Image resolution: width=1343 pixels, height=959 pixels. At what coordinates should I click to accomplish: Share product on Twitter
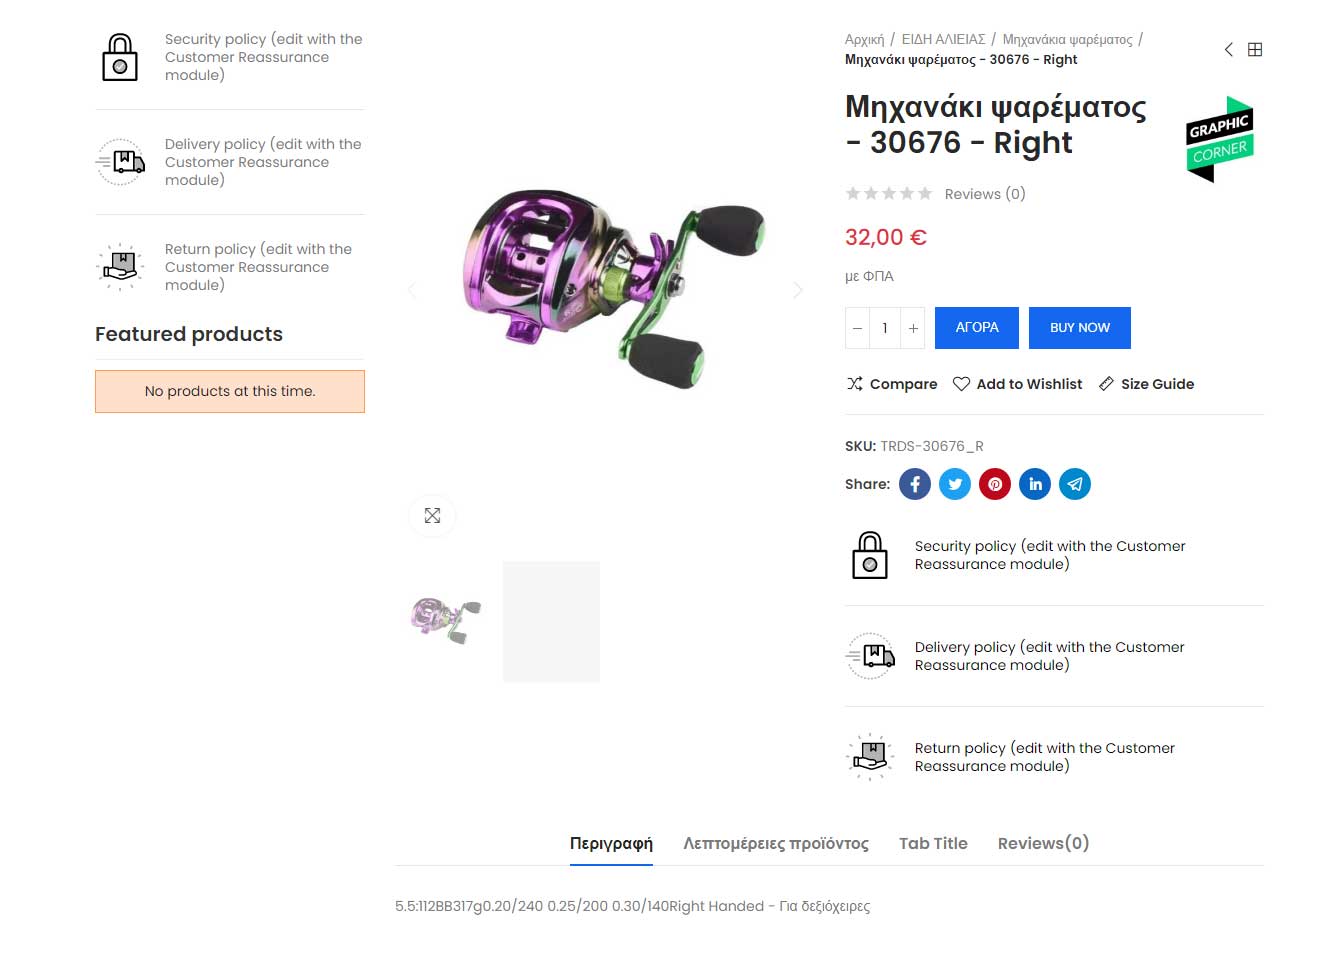click(955, 484)
